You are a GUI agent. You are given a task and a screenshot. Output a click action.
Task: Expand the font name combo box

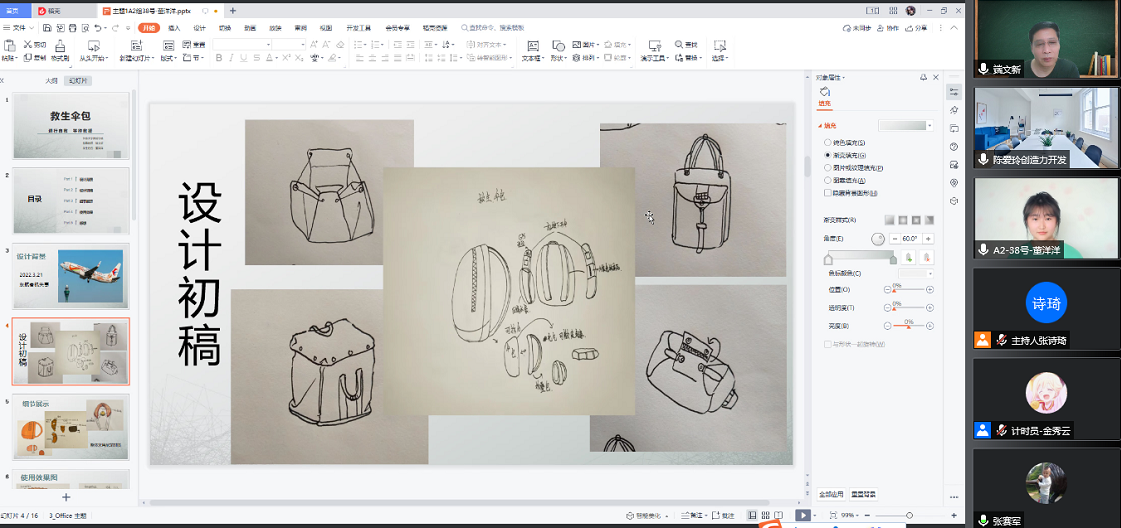268,45
